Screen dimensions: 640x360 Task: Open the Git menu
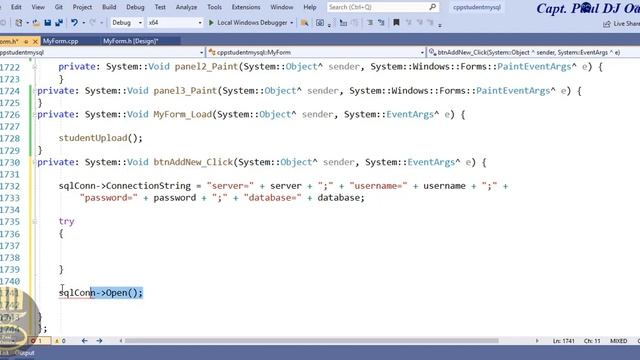59,7
